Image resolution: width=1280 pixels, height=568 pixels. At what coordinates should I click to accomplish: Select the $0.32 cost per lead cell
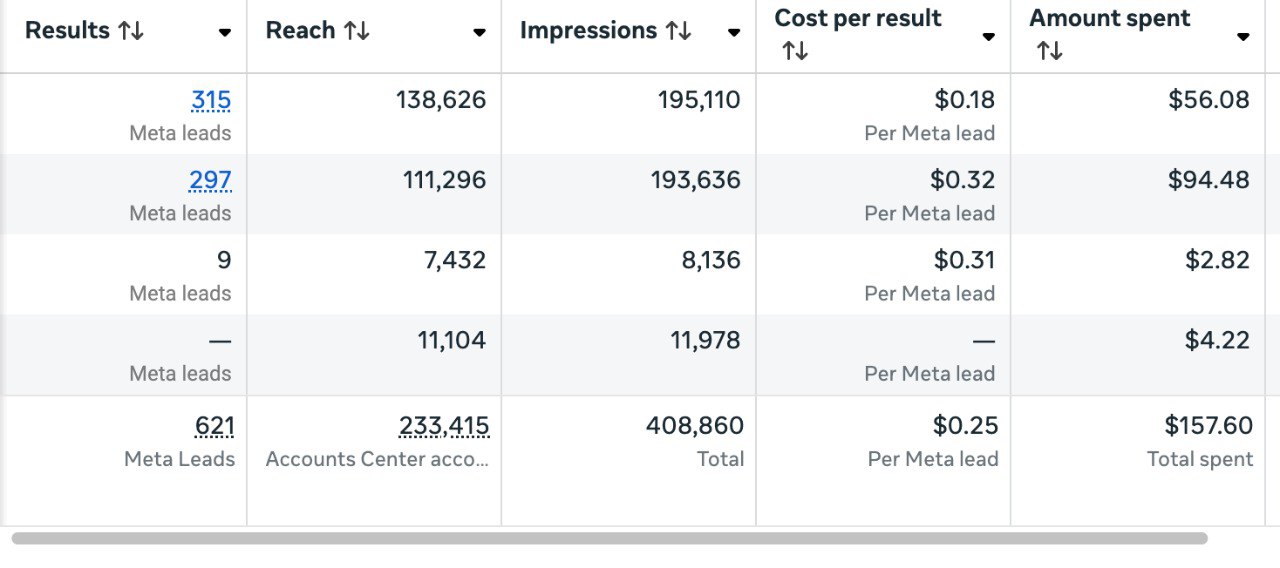(963, 180)
